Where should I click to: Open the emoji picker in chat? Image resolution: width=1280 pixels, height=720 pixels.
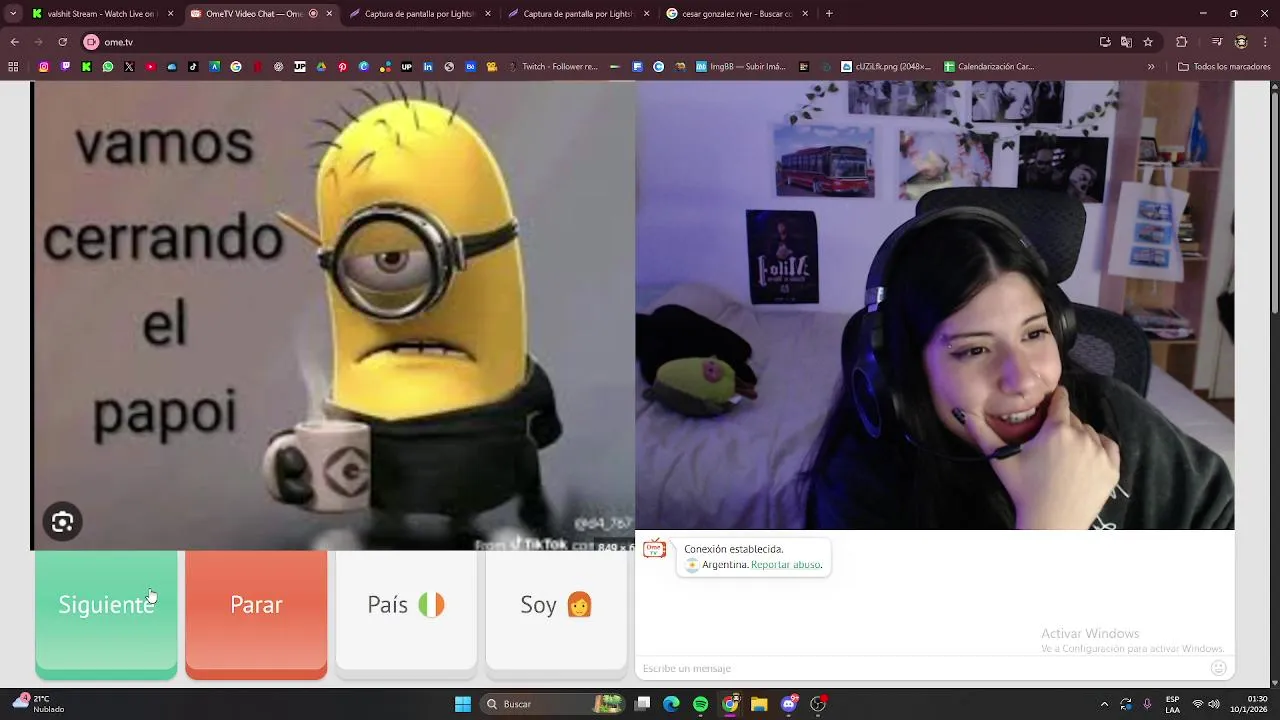point(1218,668)
